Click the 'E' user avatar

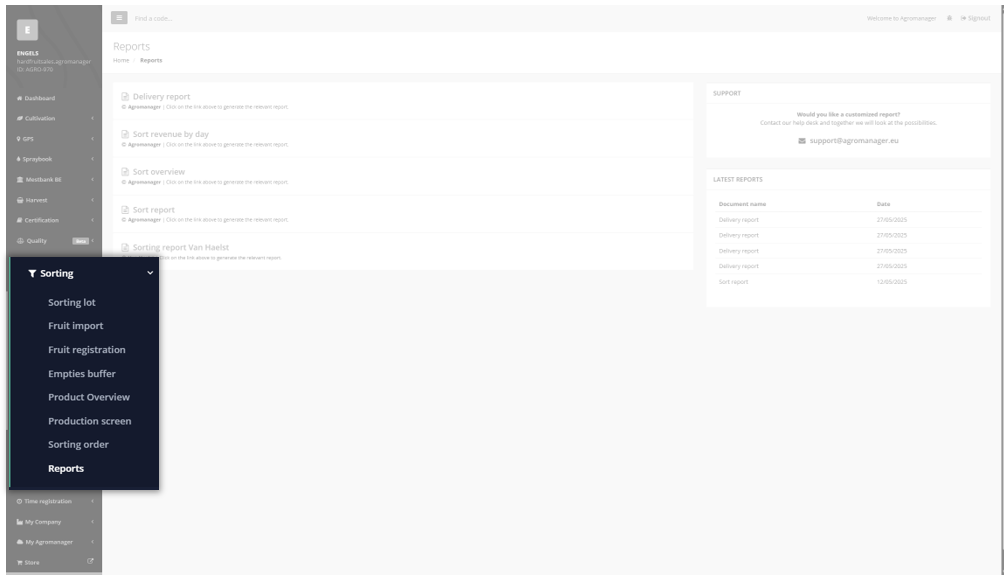coord(28,30)
